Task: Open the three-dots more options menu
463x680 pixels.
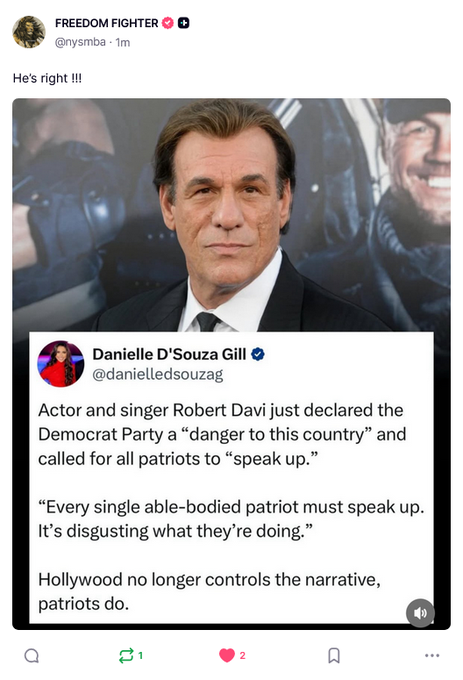Action: point(432,655)
